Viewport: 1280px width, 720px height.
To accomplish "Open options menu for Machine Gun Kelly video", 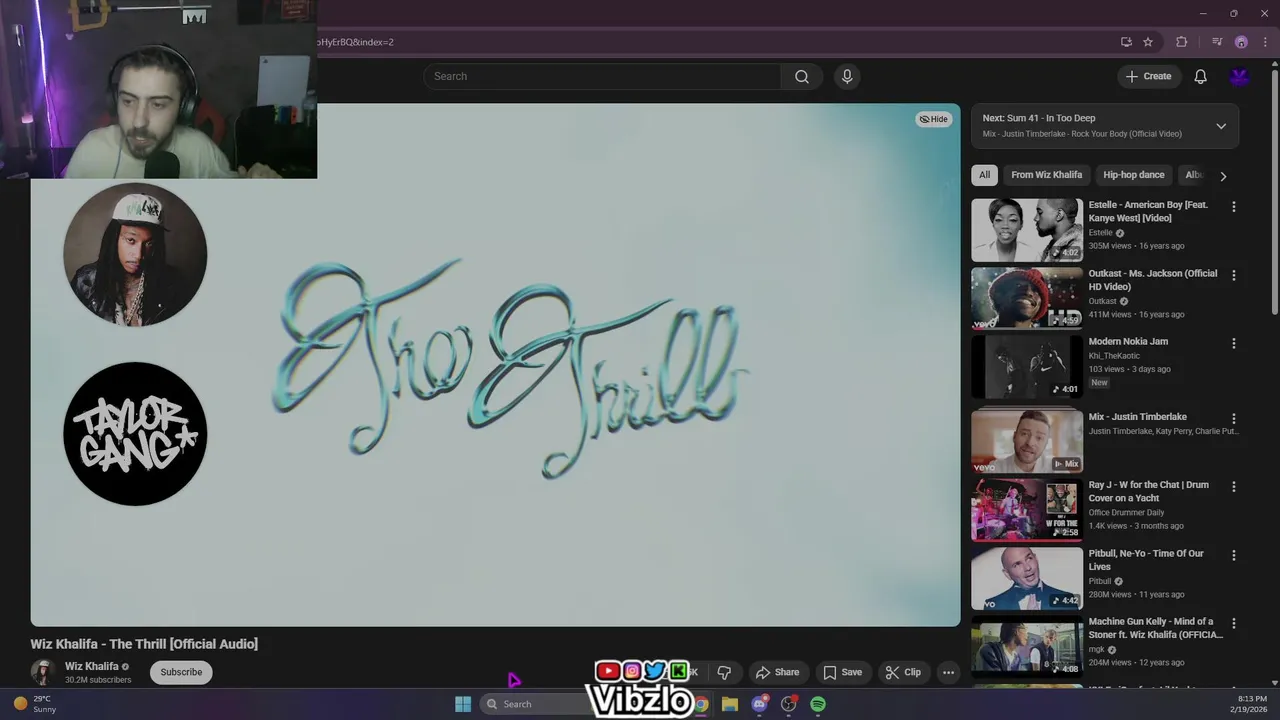I will point(1233,623).
